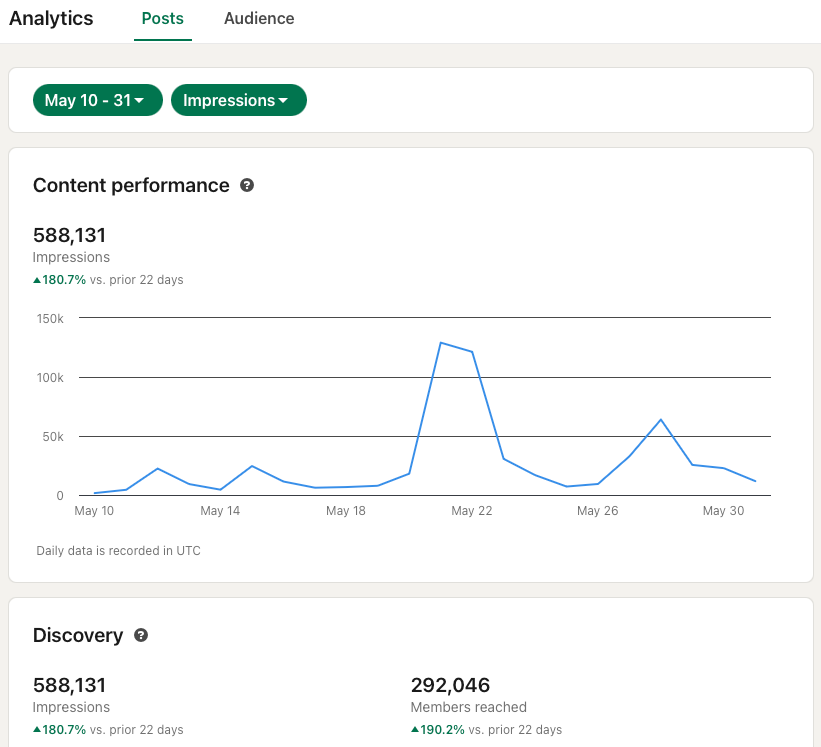The height and width of the screenshot is (747, 821).
Task: Switch to the Audience tab
Action: click(259, 19)
